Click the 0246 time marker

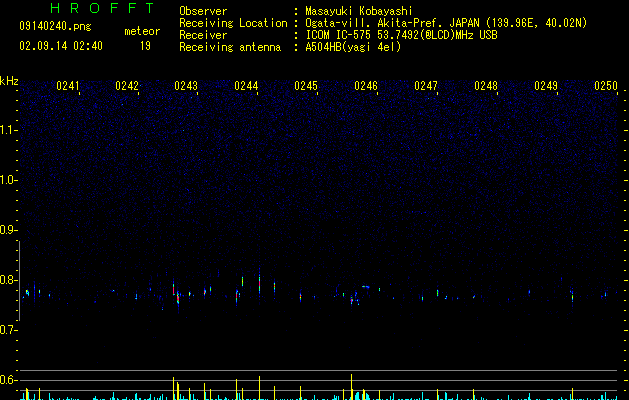[x=366, y=86]
